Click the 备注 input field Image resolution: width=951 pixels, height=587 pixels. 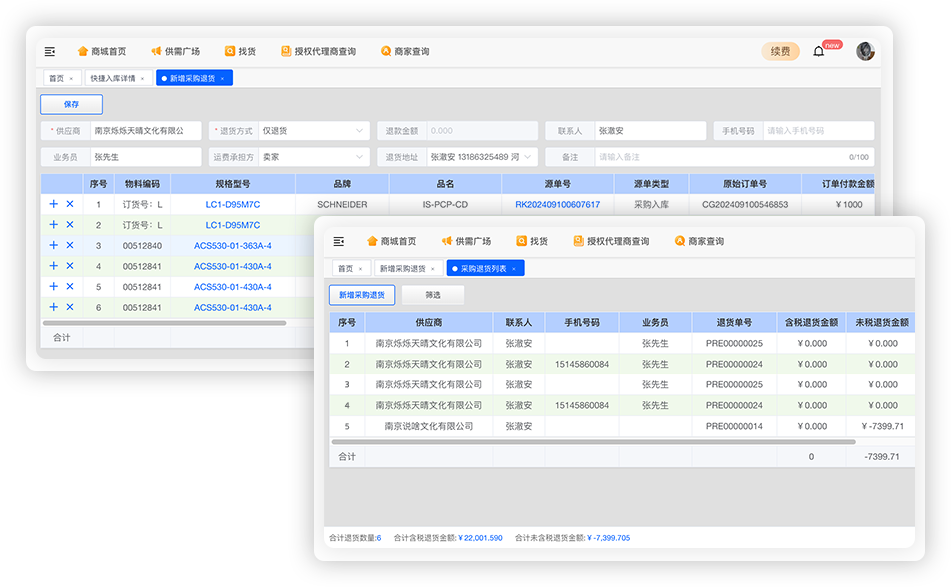pos(734,157)
